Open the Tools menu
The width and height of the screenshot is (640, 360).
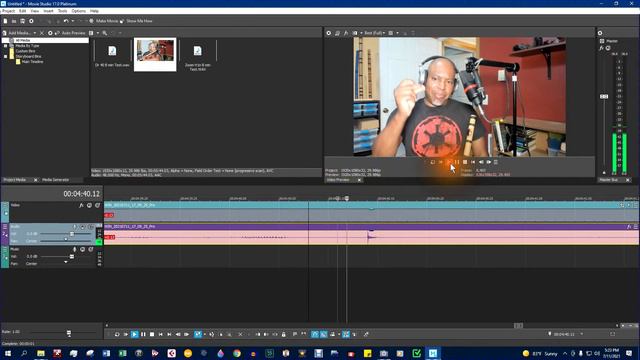pyautogui.click(x=62, y=11)
